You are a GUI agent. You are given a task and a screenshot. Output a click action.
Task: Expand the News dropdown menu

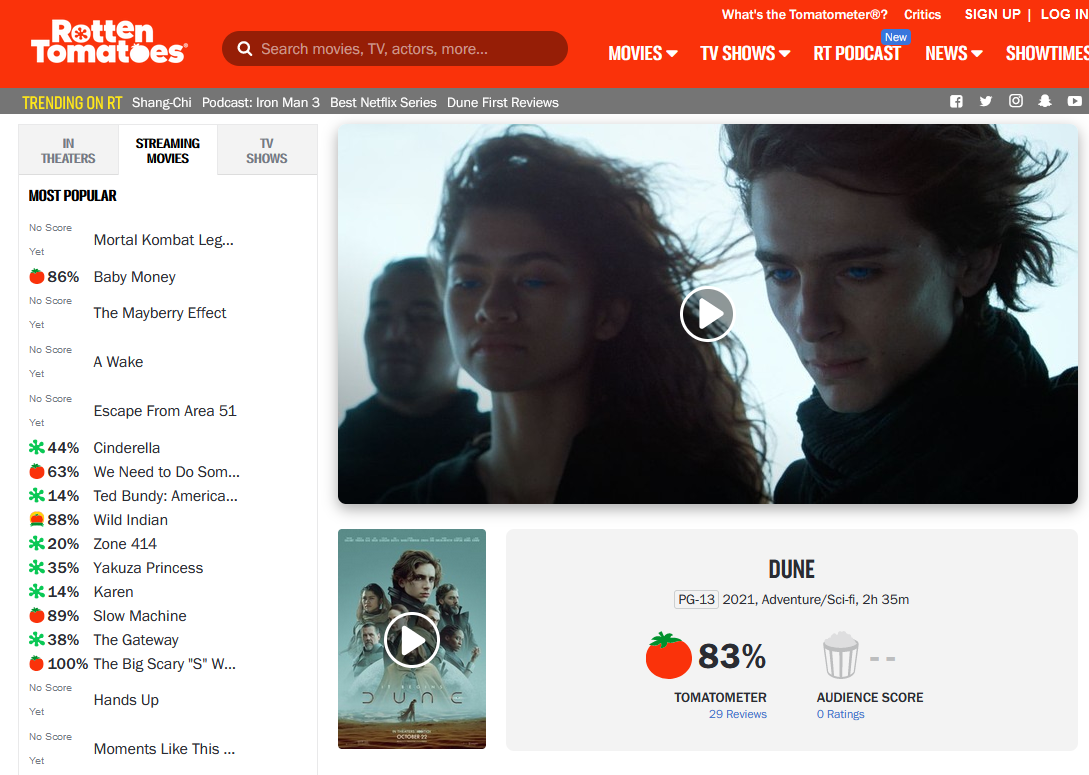(x=954, y=53)
